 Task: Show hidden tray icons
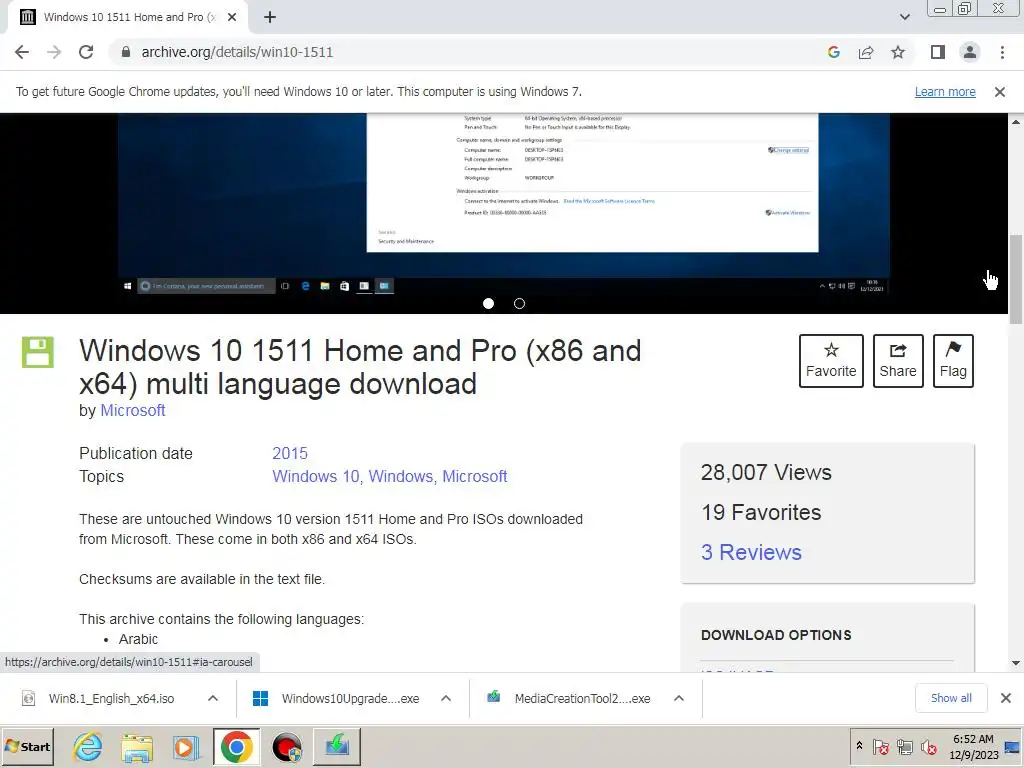pos(859,746)
